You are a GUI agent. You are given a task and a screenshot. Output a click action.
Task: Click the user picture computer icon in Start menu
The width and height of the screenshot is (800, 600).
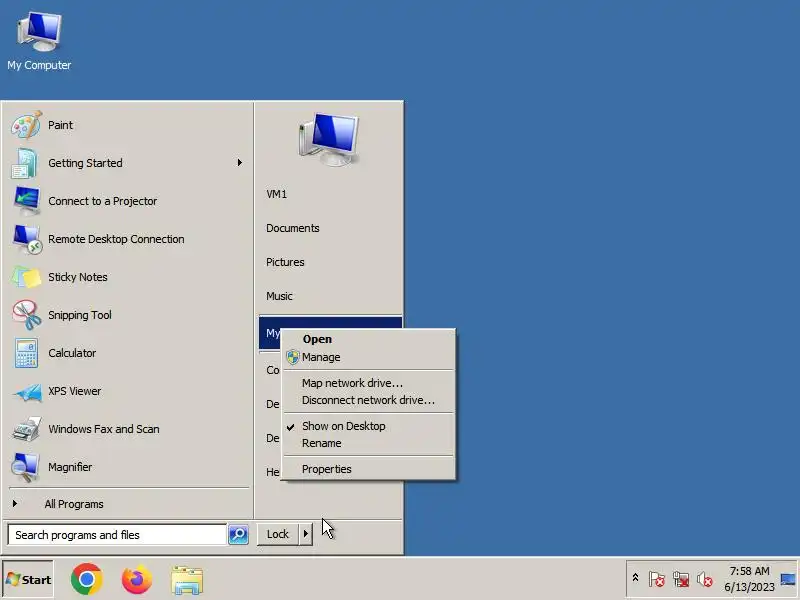(329, 139)
